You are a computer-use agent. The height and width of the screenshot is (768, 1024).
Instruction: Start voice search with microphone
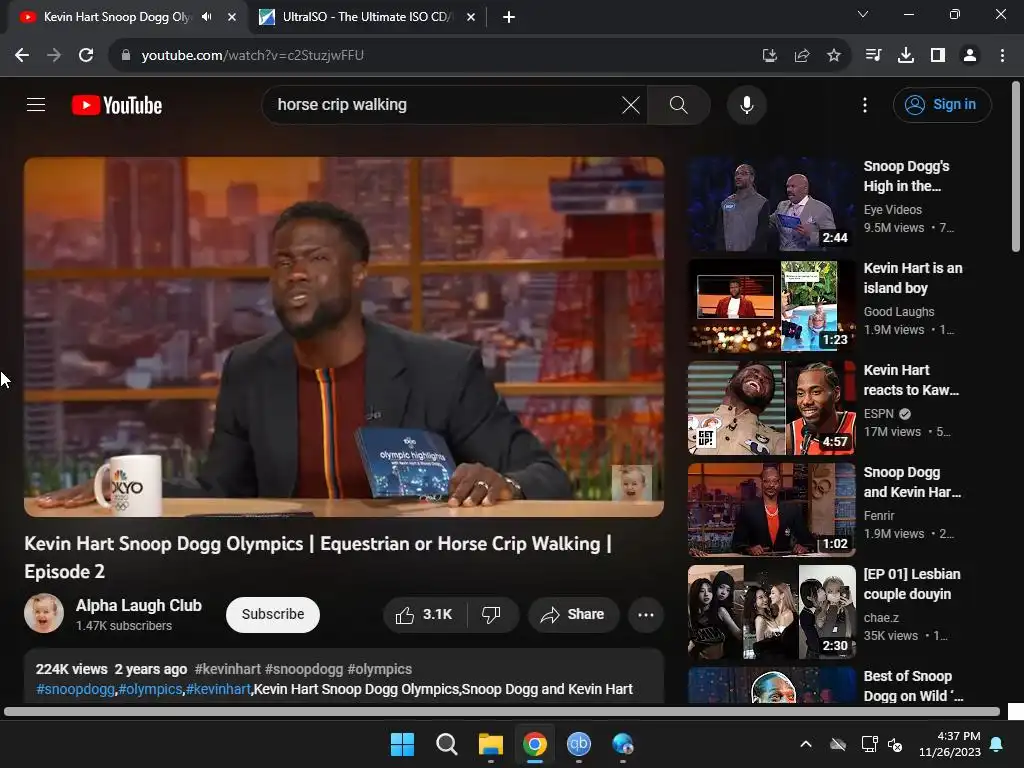coord(746,104)
